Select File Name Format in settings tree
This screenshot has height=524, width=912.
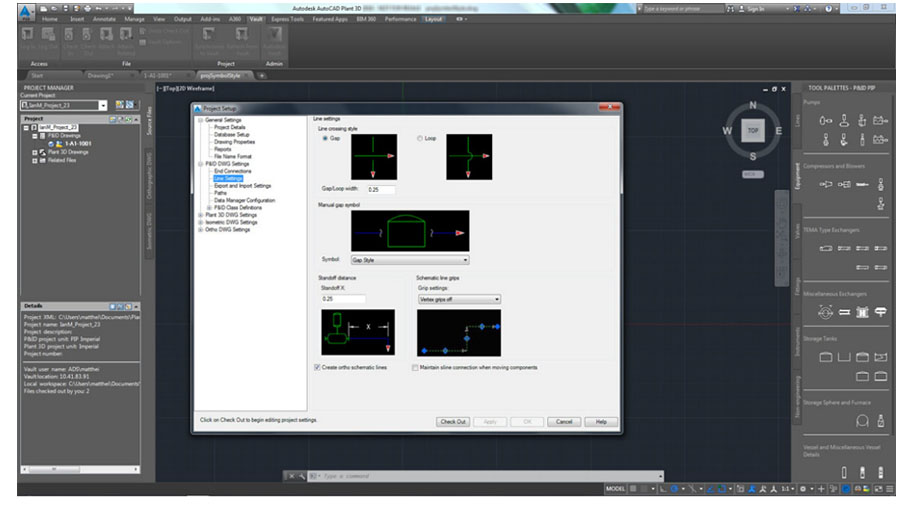point(233,156)
